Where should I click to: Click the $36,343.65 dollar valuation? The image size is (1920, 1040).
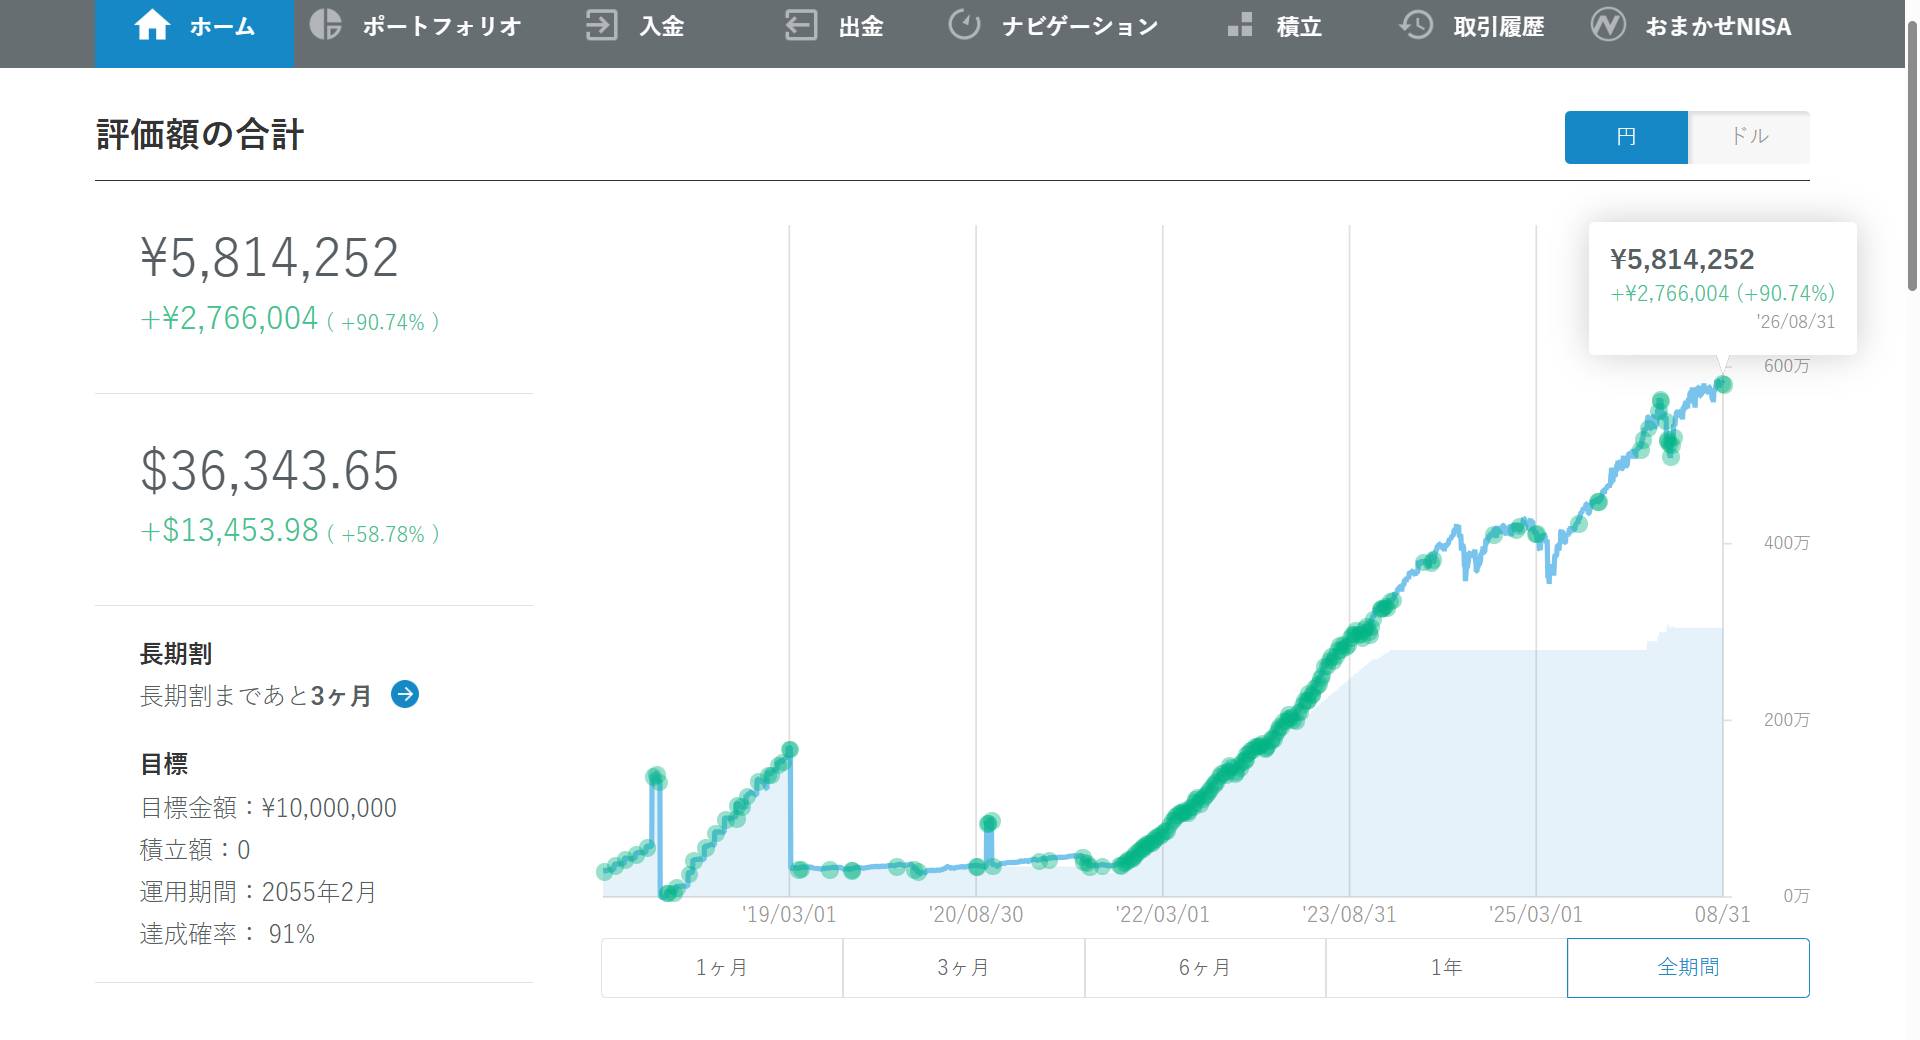[x=270, y=470]
